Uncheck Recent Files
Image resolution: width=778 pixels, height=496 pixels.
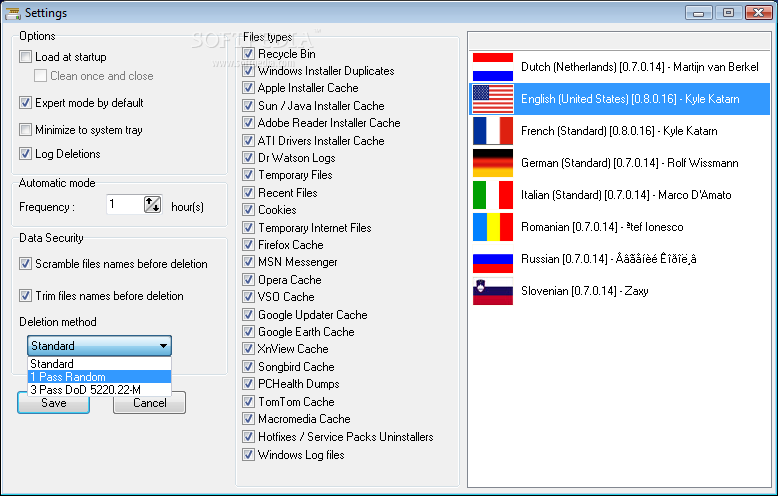pos(248,192)
